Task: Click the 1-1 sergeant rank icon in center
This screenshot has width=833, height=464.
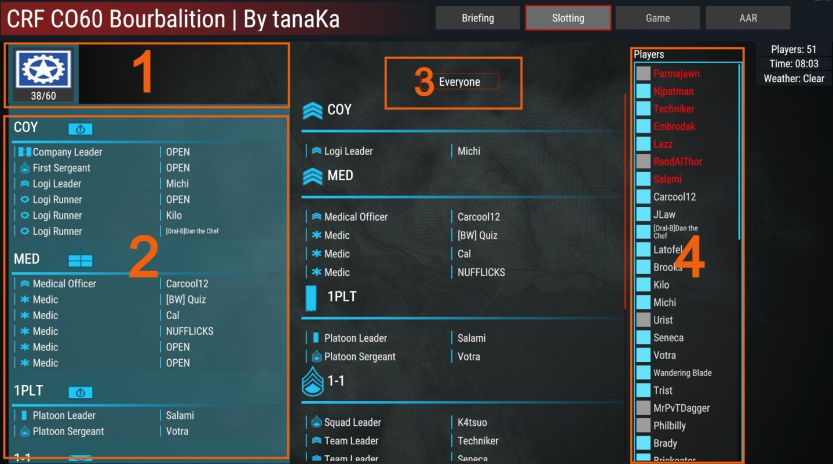Action: pos(312,381)
